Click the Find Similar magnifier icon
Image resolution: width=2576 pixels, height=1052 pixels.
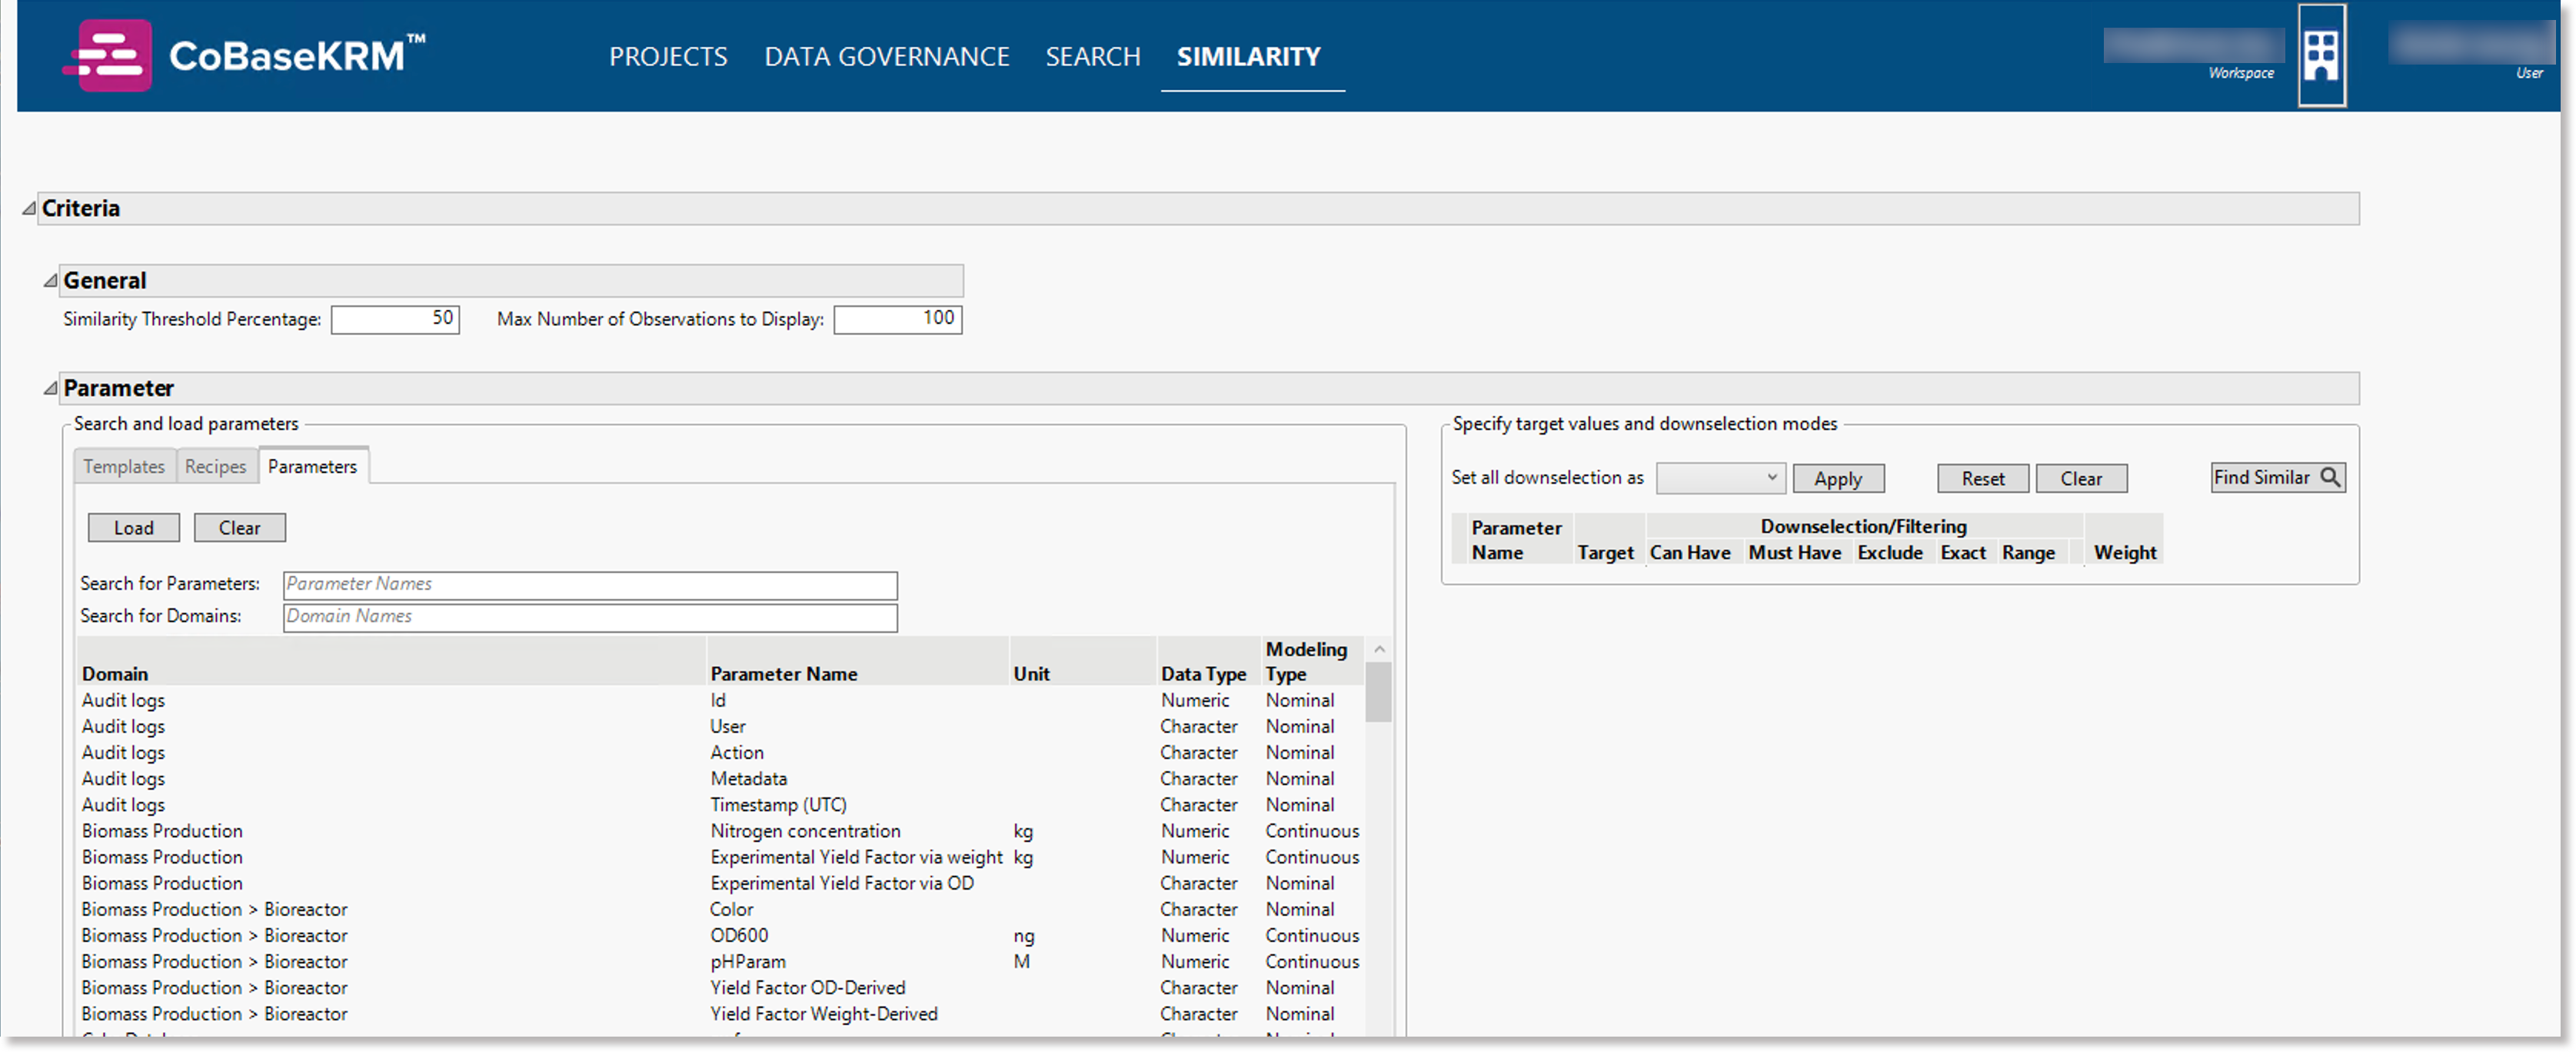click(x=2329, y=478)
